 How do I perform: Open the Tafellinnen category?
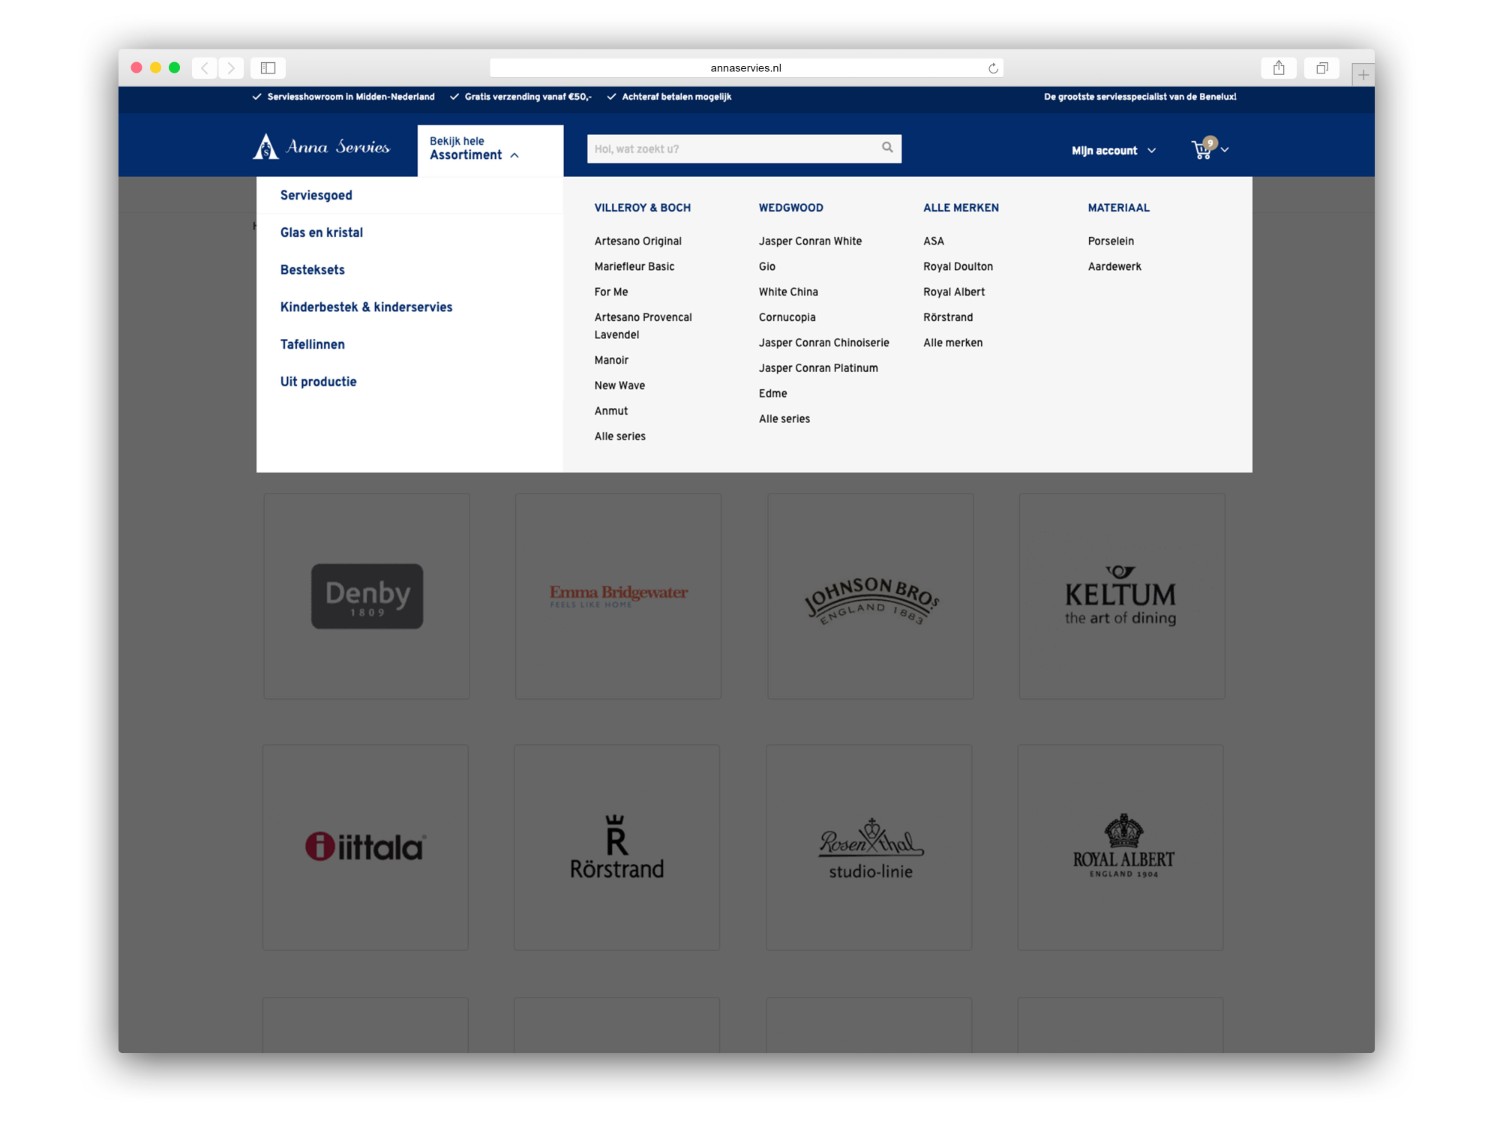312,344
